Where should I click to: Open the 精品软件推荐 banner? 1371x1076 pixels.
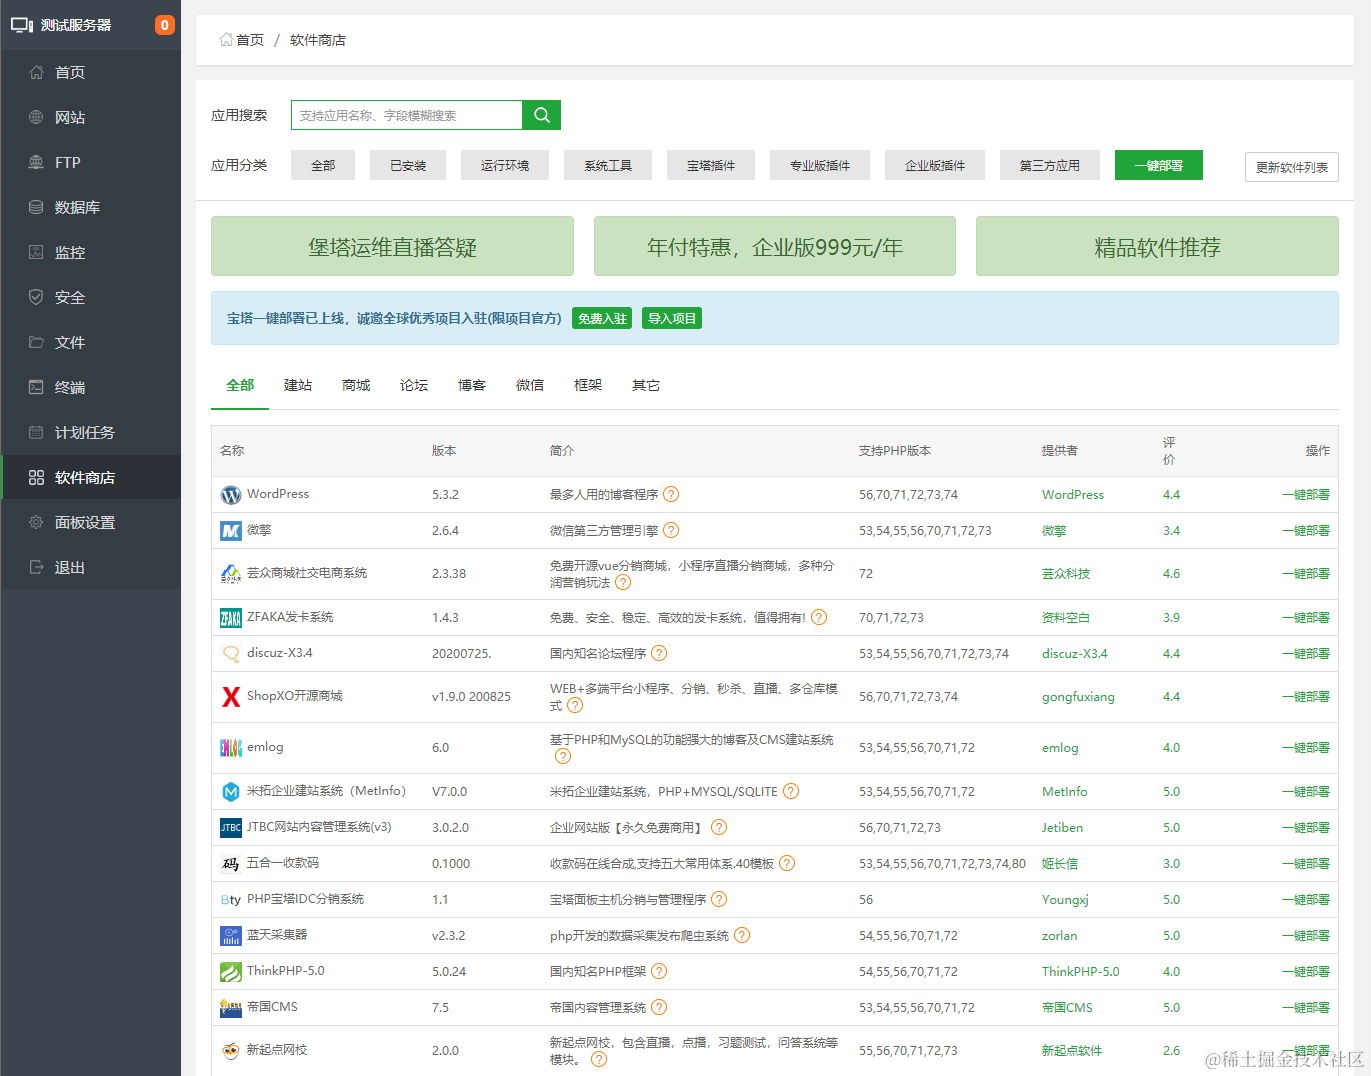point(1157,246)
